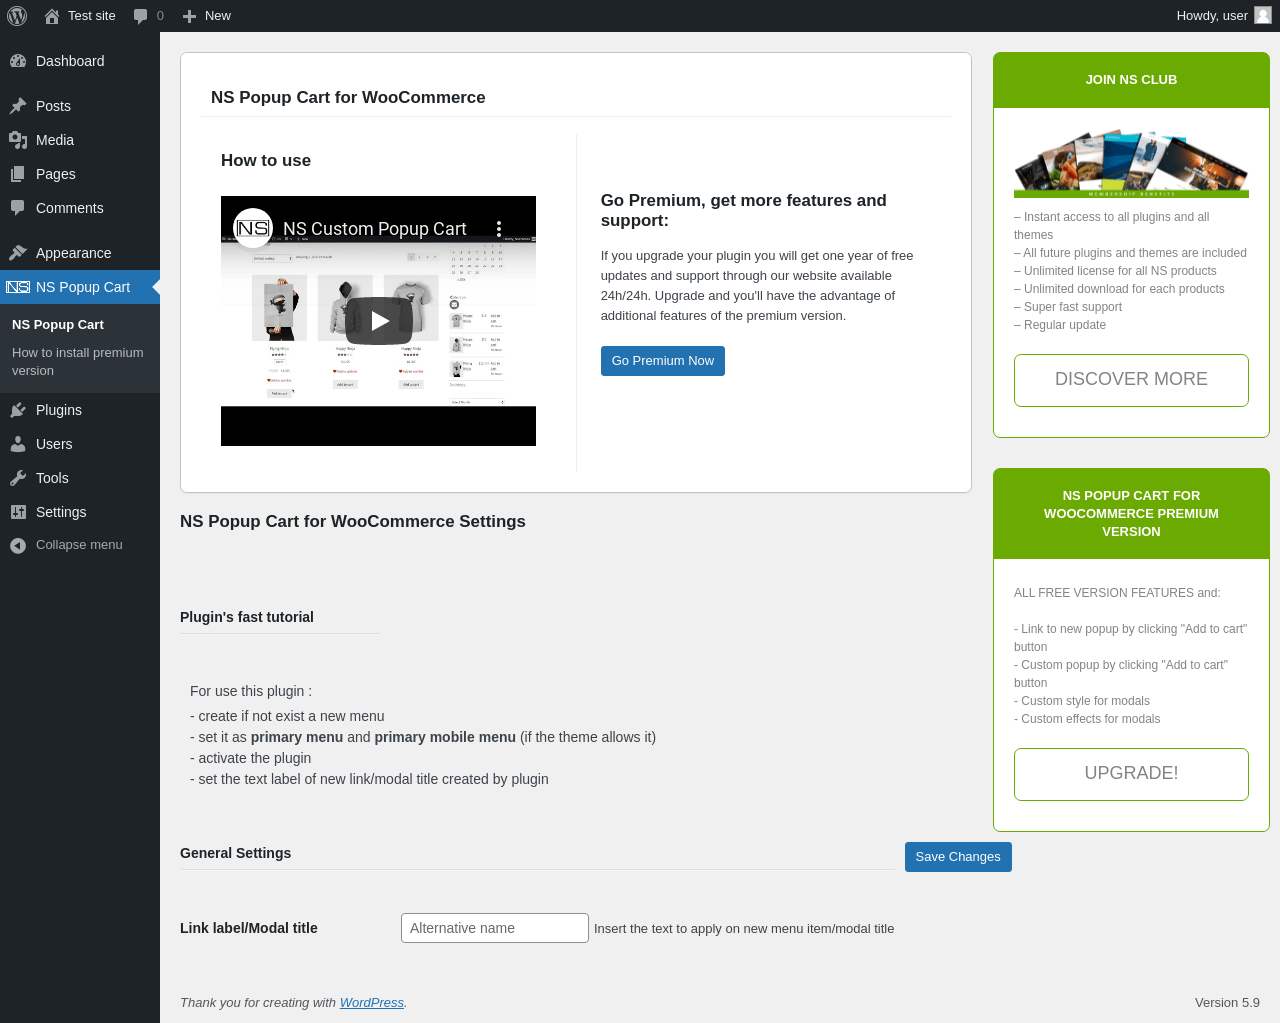This screenshot has height=1023, width=1280.
Task: Click the Collapse menu arrow icon
Action: (18, 545)
